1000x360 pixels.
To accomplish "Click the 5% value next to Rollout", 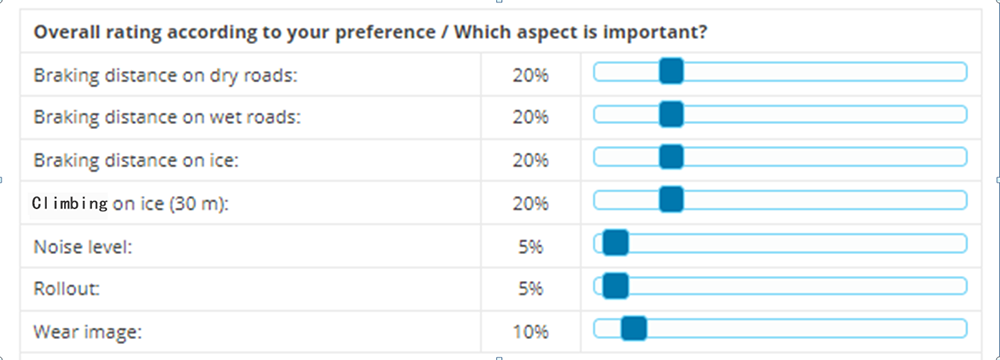I will tap(531, 289).
